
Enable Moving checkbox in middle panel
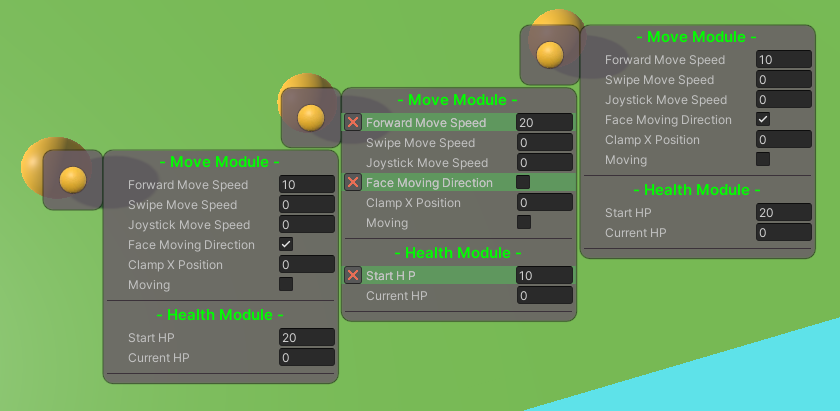pyautogui.click(x=524, y=222)
